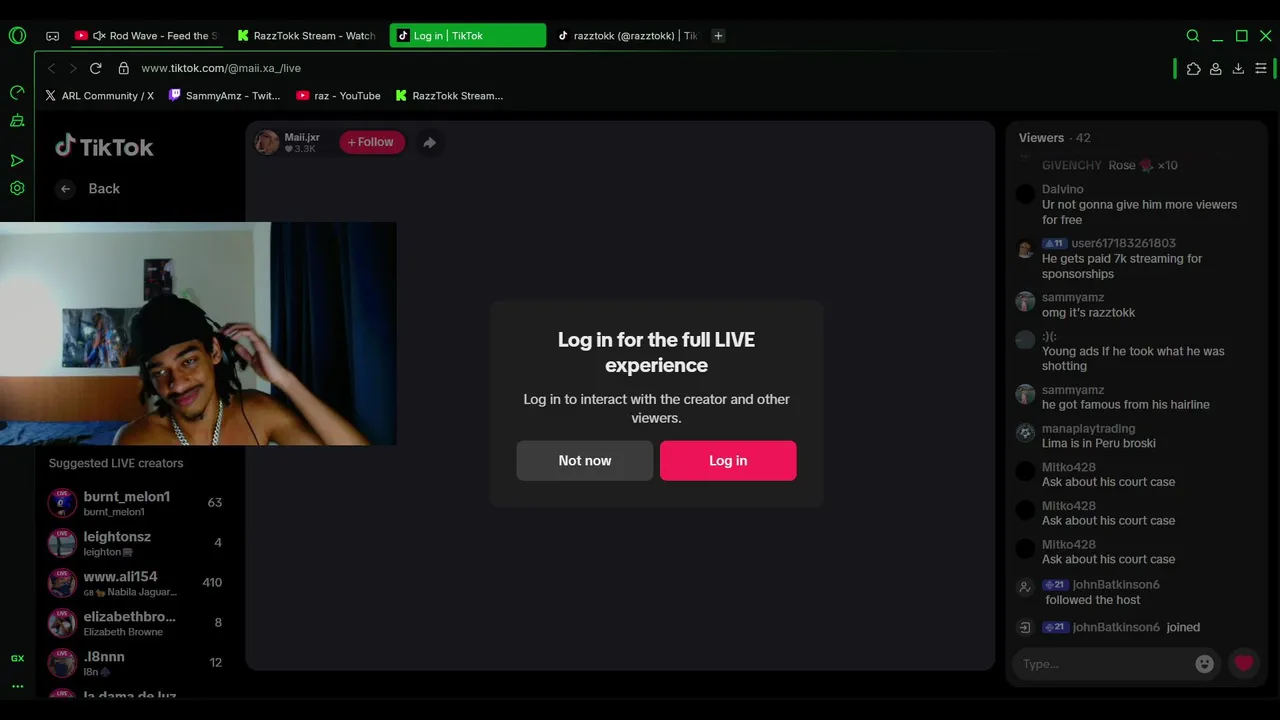Open elizabethbro... live stream

pyautogui.click(x=135, y=623)
